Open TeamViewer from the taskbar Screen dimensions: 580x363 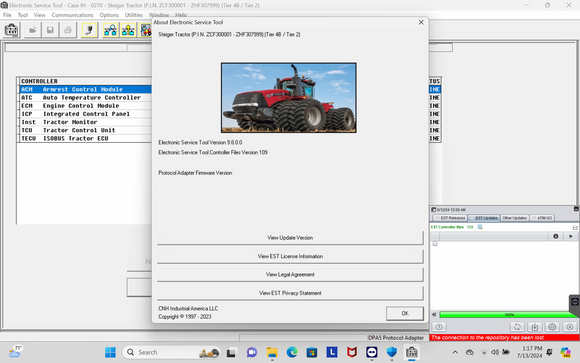click(x=372, y=352)
